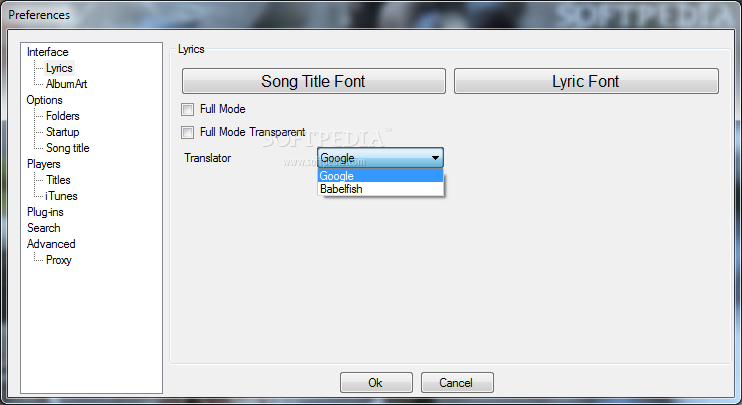Select the Options tree node
Screen dimensions: 742x405
pyautogui.click(x=44, y=100)
